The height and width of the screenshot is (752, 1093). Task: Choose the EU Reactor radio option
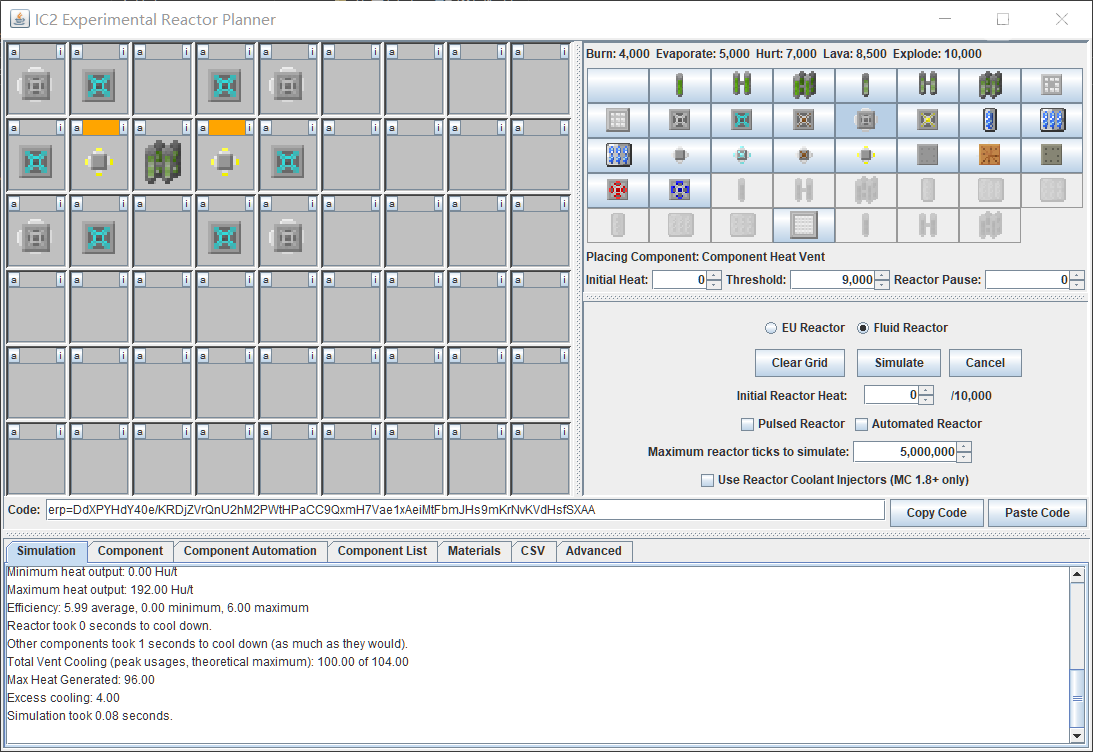point(804,328)
